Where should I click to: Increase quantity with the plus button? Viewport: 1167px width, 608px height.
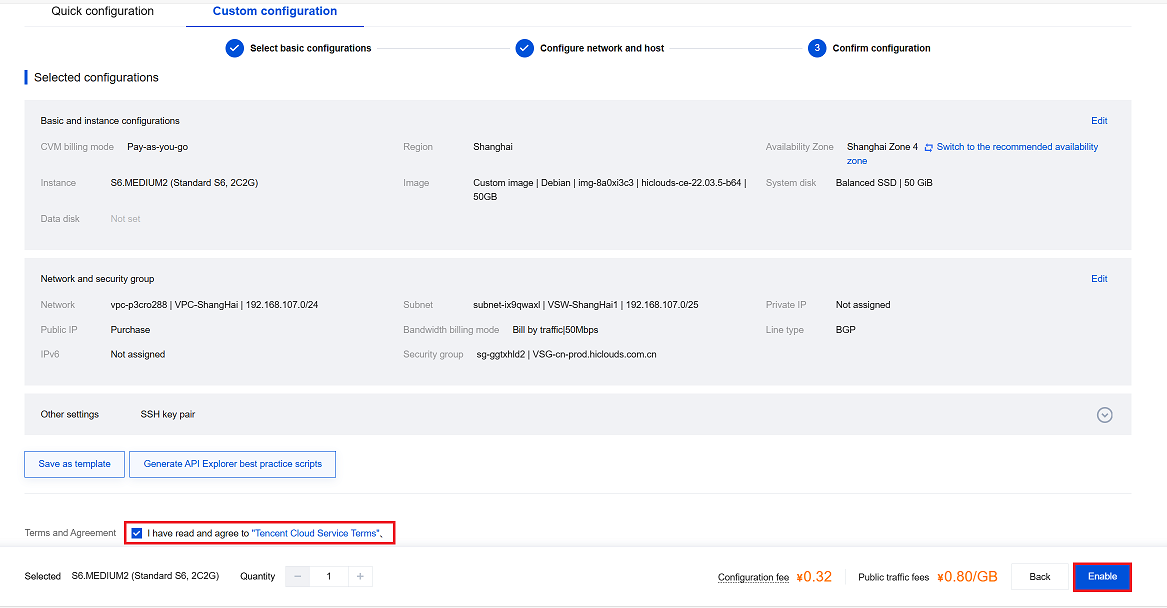[360, 576]
